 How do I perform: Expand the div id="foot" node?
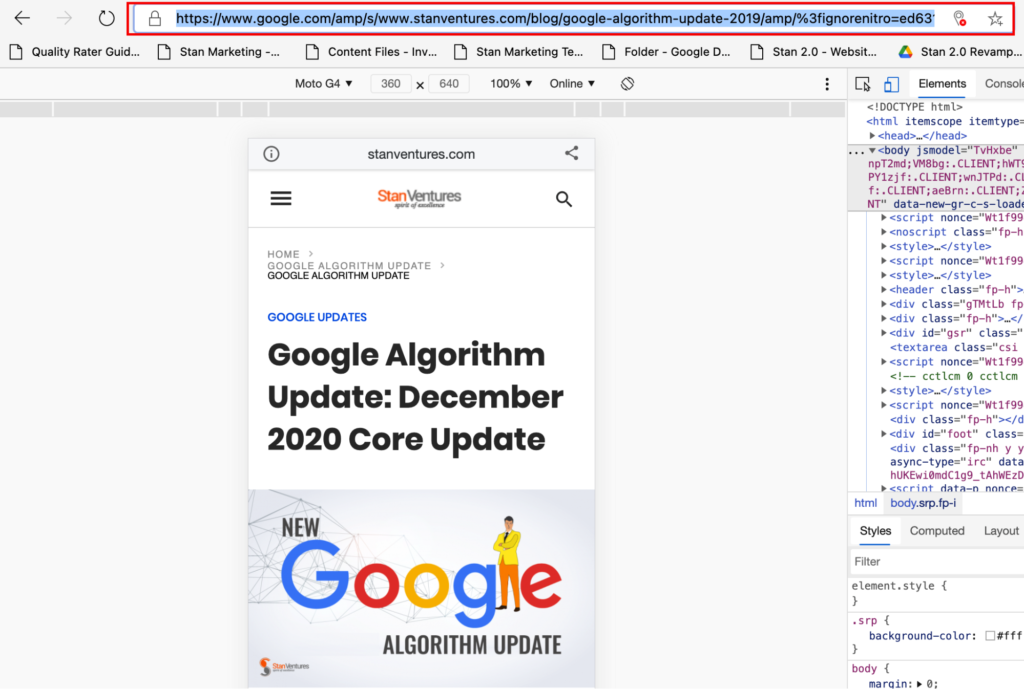[x=884, y=434]
